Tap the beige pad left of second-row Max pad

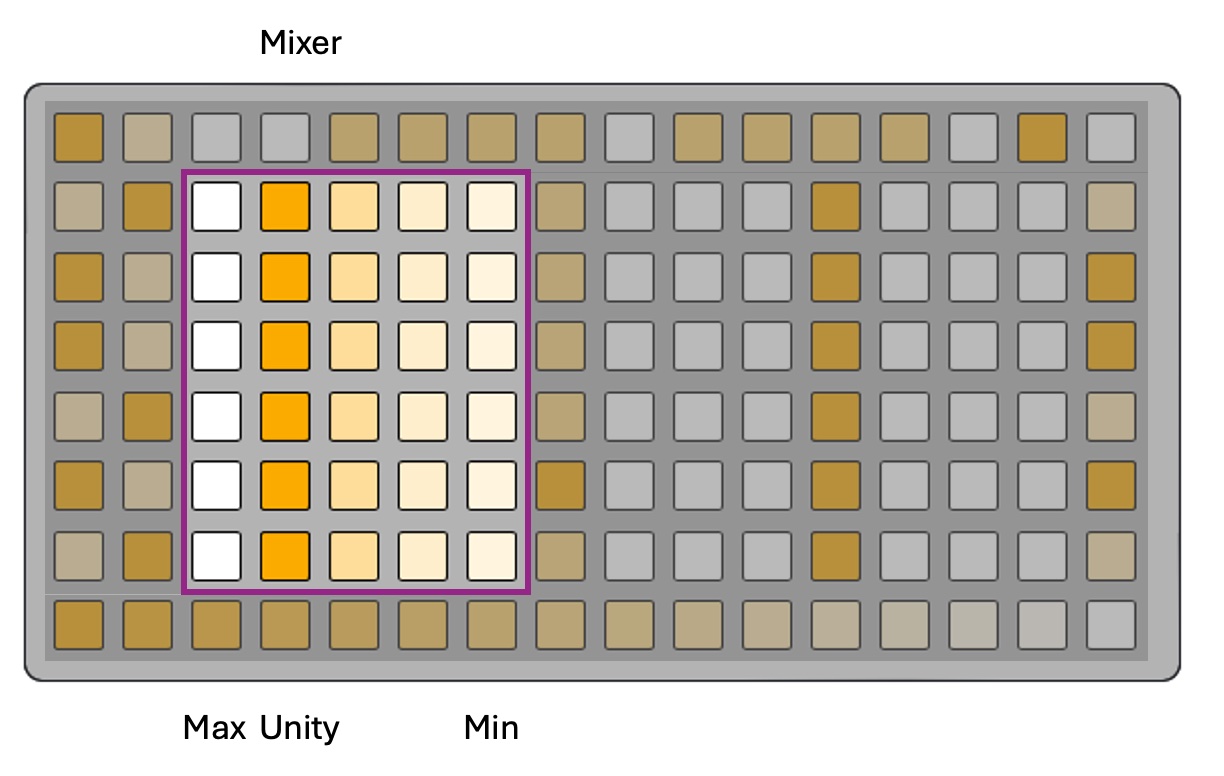pos(148,277)
